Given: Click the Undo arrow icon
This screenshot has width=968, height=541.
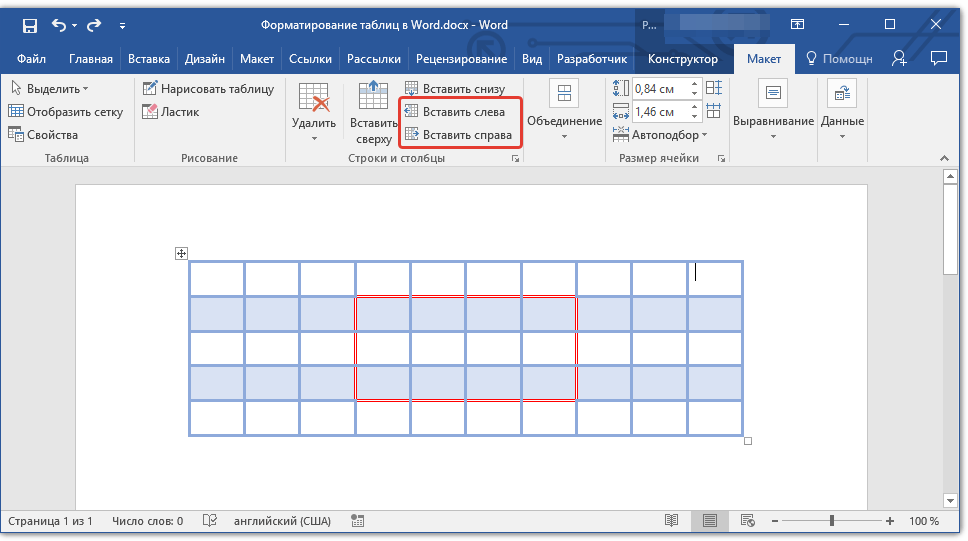Looking at the screenshot, I should tap(59, 24).
